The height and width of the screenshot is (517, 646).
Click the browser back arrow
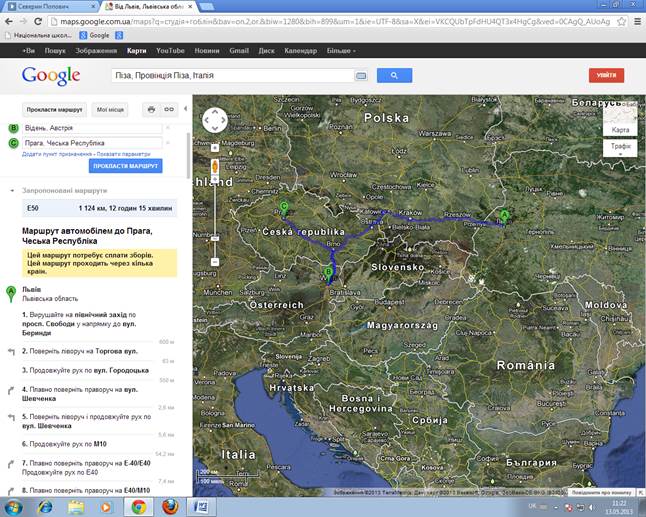coord(9,21)
